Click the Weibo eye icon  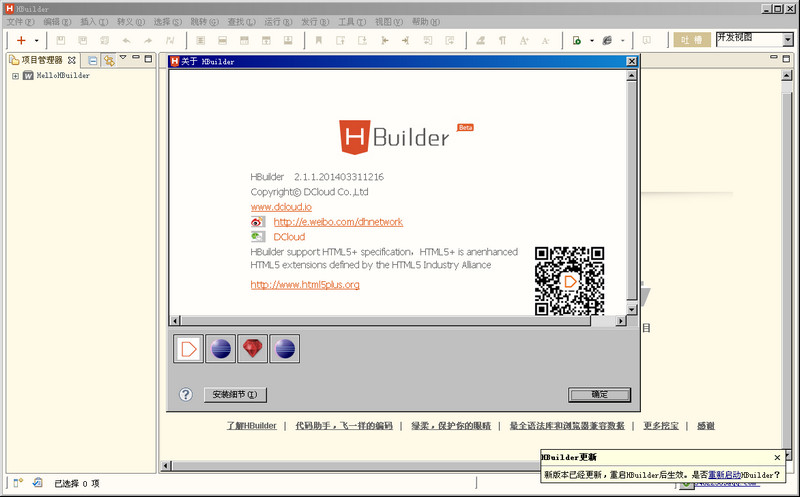[258, 222]
